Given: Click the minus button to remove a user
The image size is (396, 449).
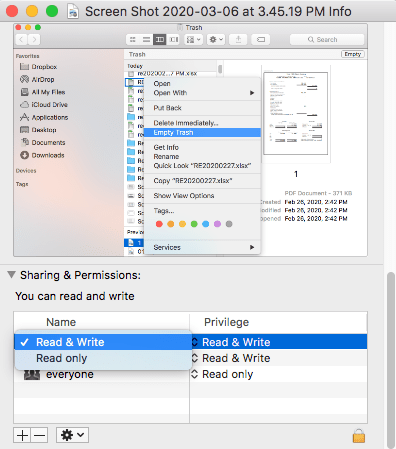Looking at the screenshot, I should [x=39, y=435].
